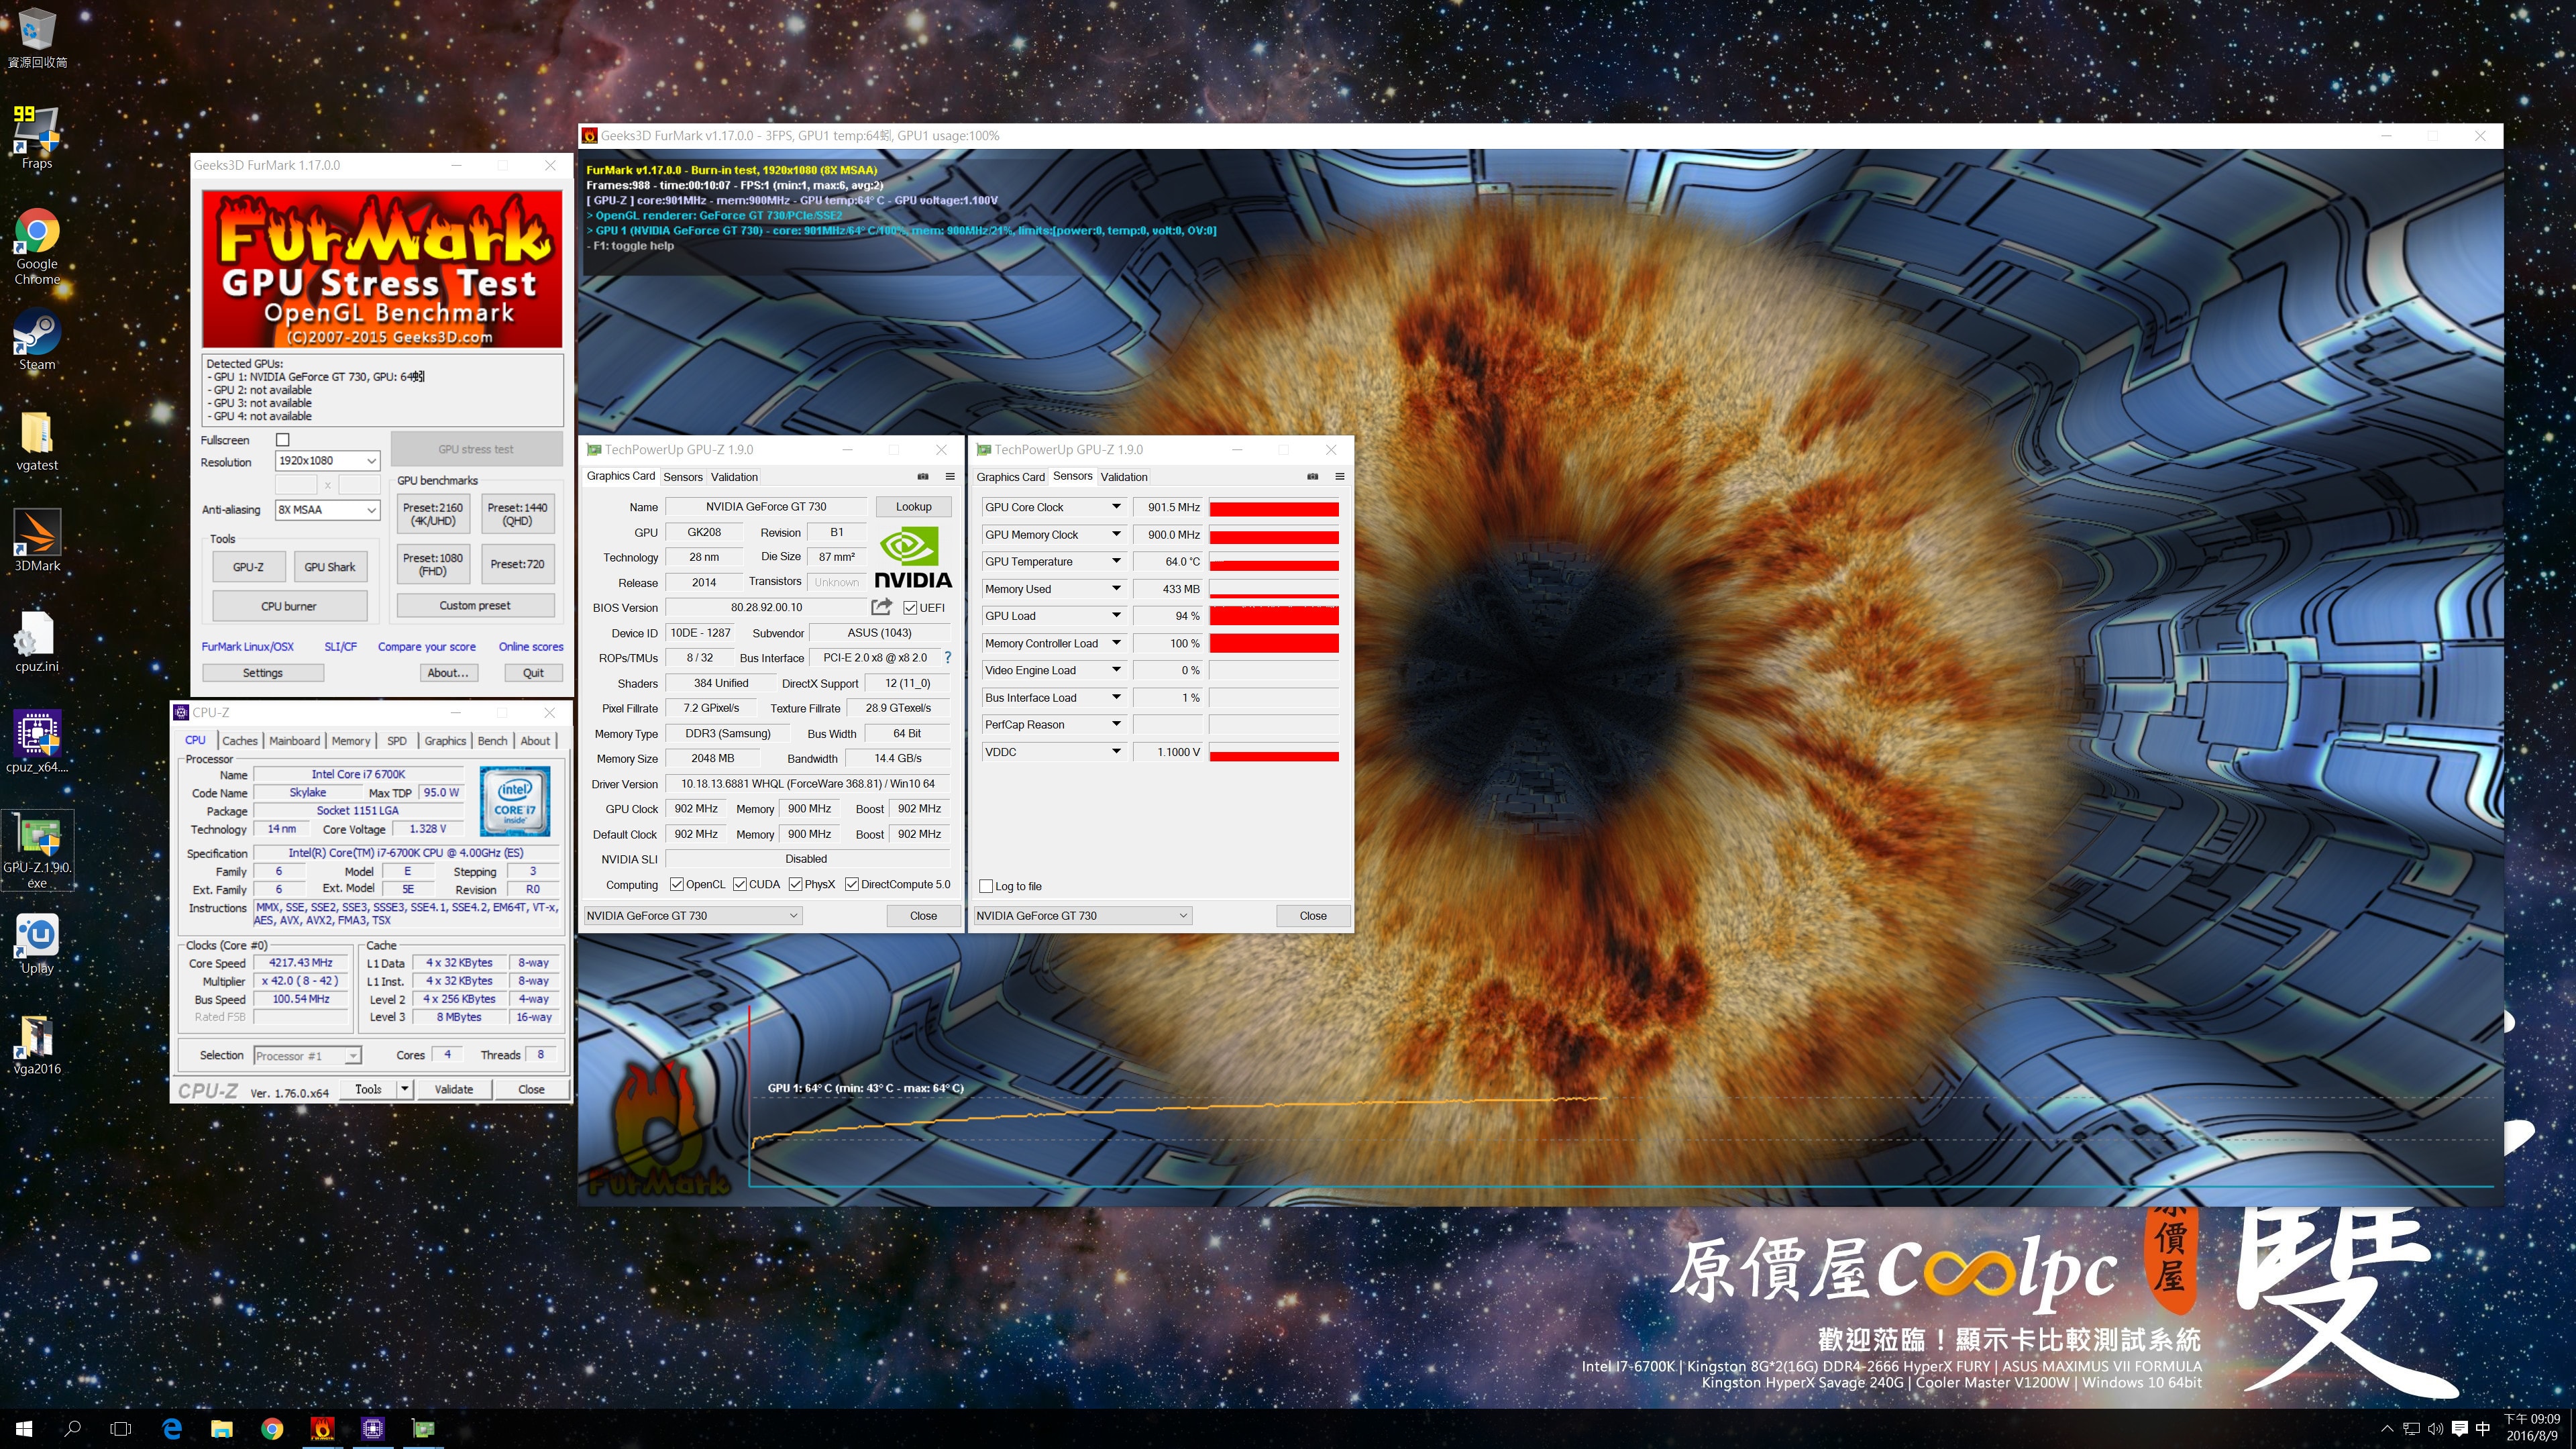Expand the VDDC sensor dropdown
Viewport: 2576px width, 1449px height.
pos(1116,751)
